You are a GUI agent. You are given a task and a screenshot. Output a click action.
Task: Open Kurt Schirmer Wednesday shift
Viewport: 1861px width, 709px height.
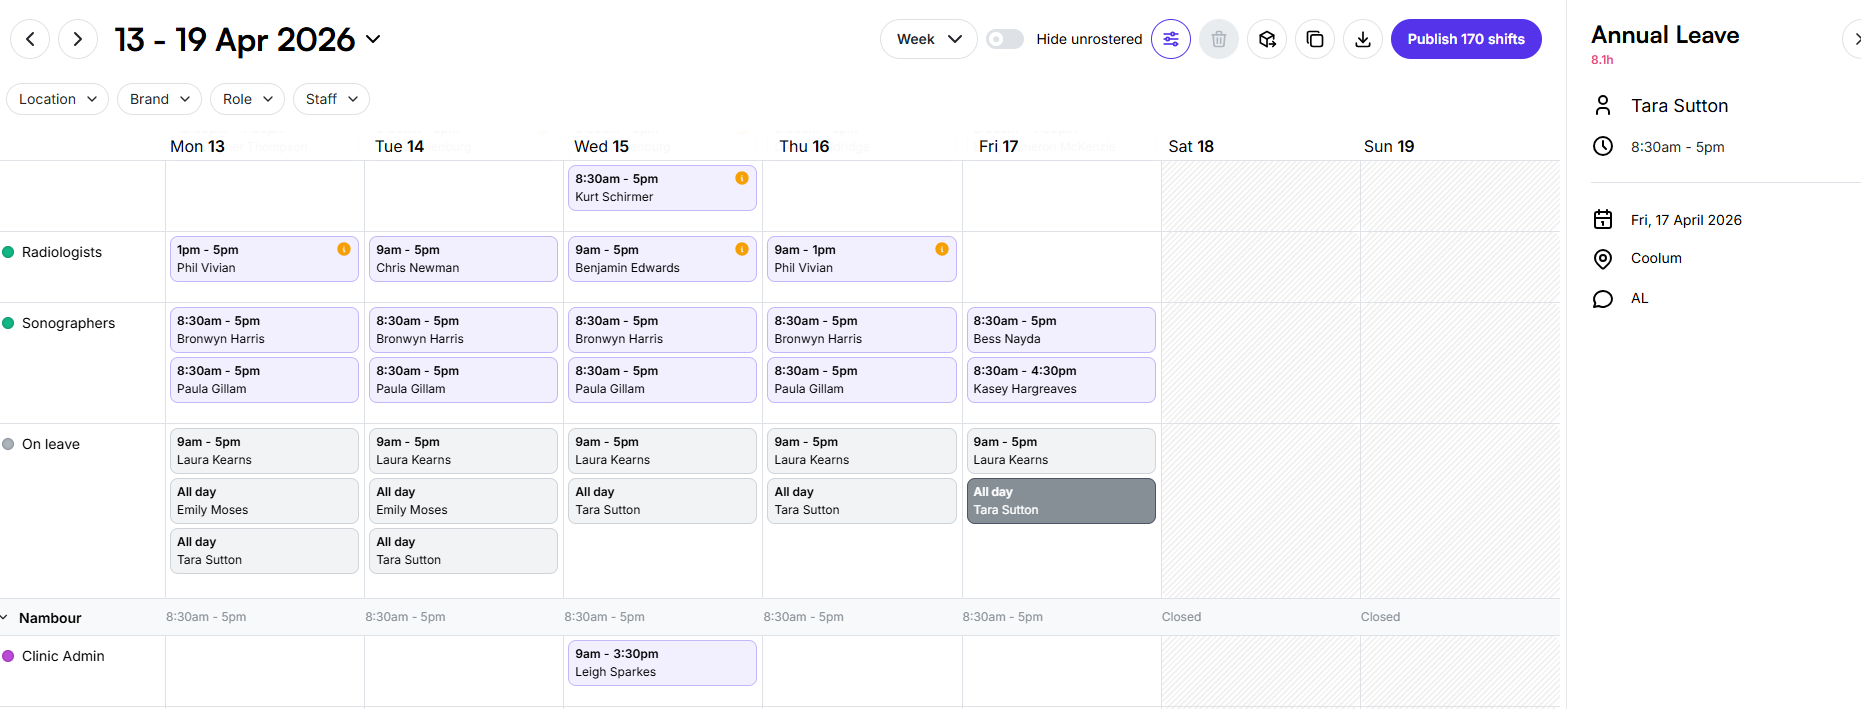pos(662,188)
